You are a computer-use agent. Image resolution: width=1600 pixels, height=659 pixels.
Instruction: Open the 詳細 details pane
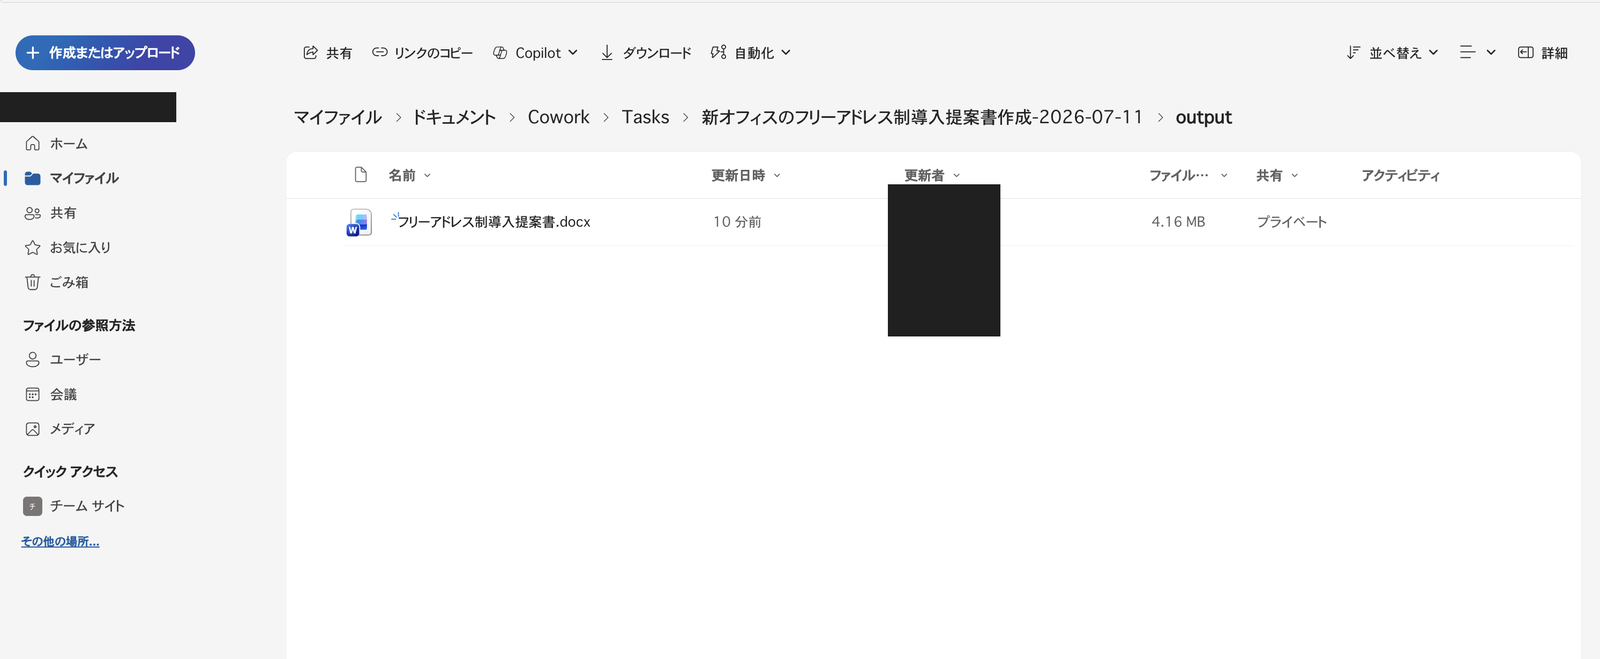click(1542, 53)
